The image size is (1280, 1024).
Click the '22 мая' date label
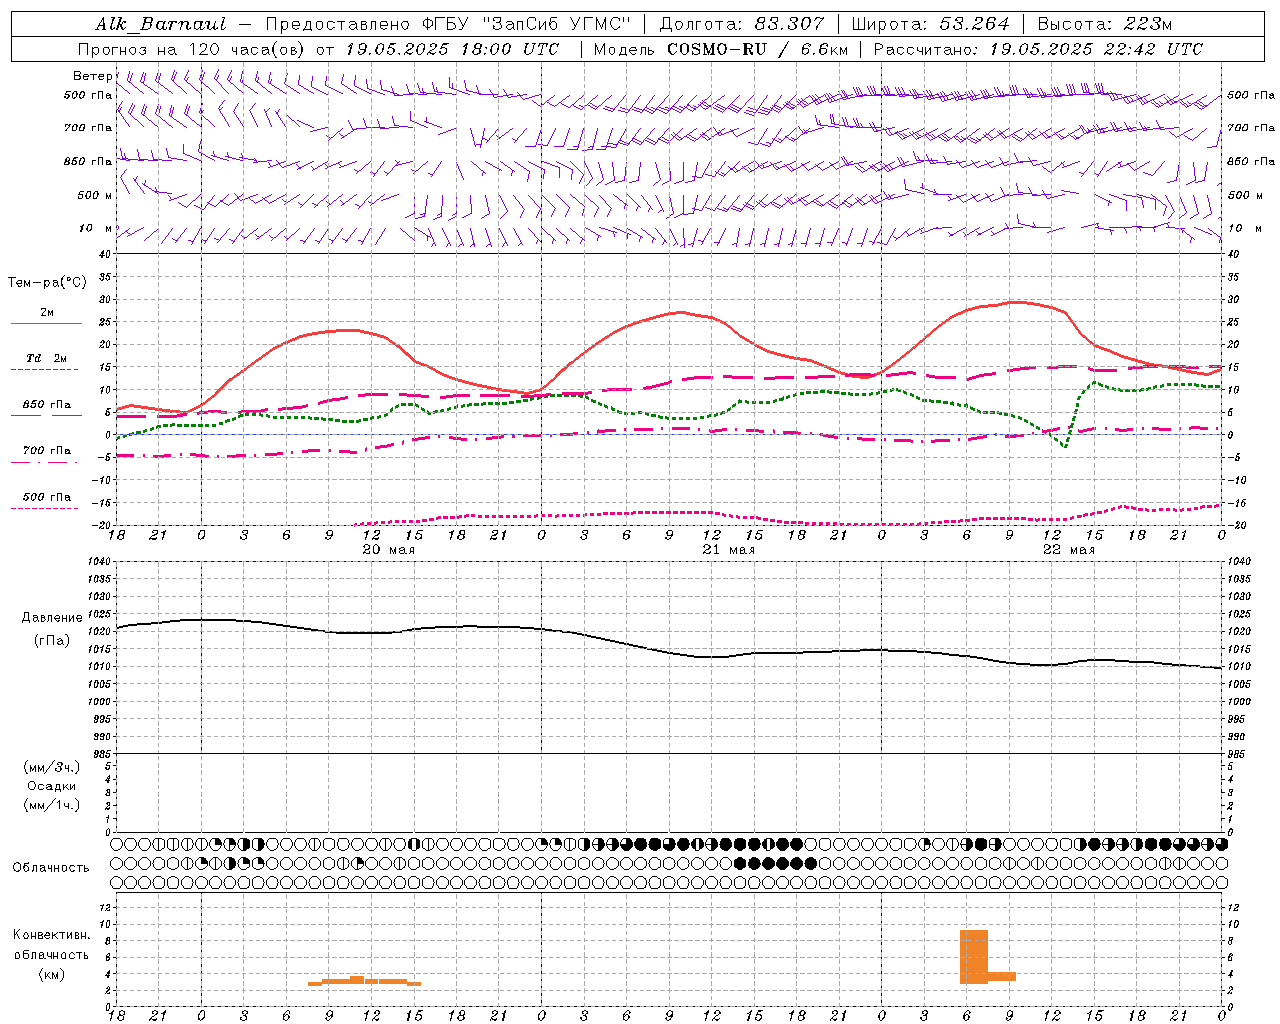click(1069, 550)
